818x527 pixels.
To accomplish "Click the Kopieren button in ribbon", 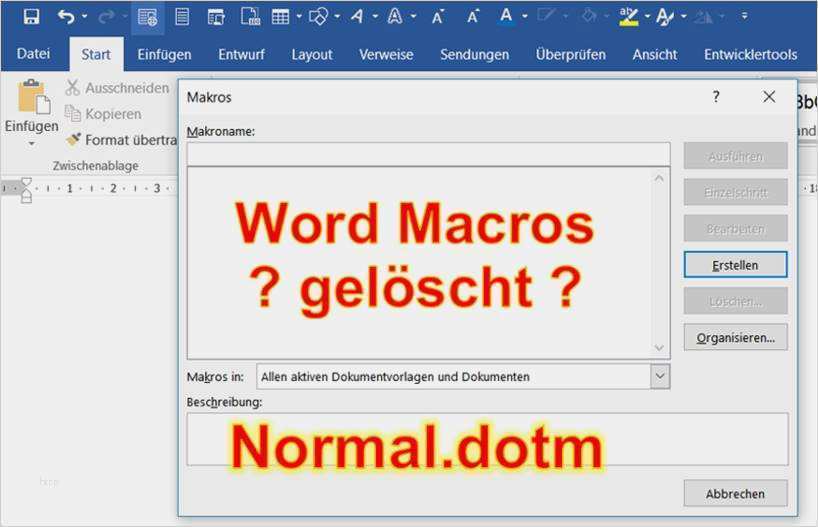I will click(103, 114).
